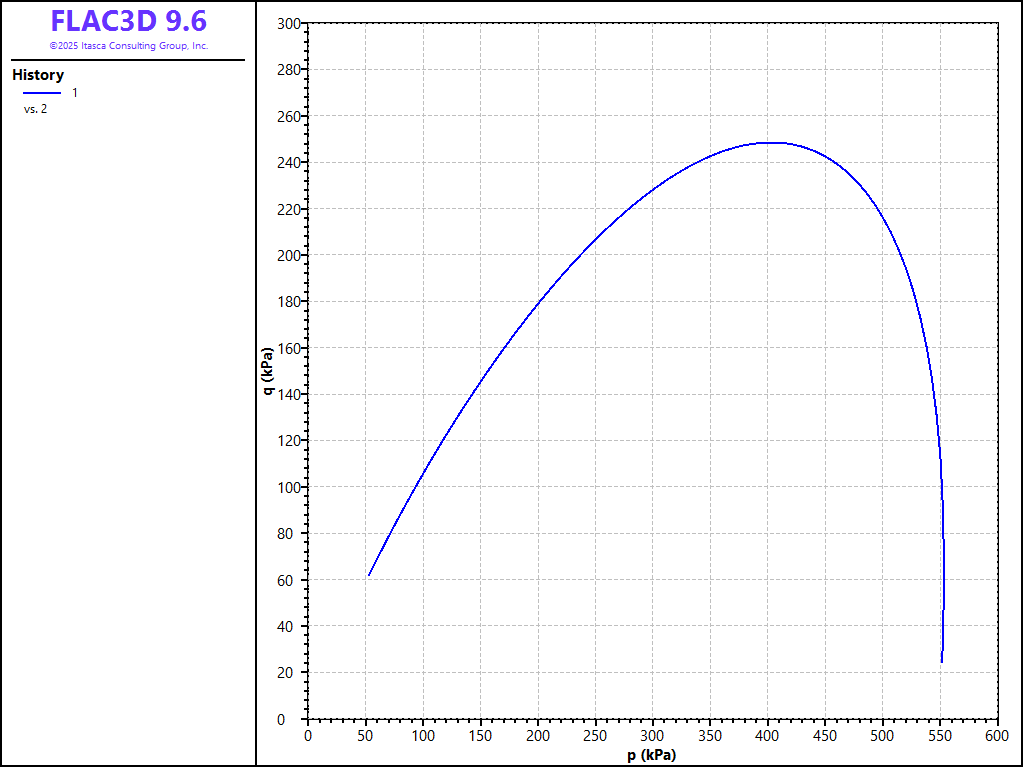Click the 550 tick label on x-axis

[x=940, y=735]
